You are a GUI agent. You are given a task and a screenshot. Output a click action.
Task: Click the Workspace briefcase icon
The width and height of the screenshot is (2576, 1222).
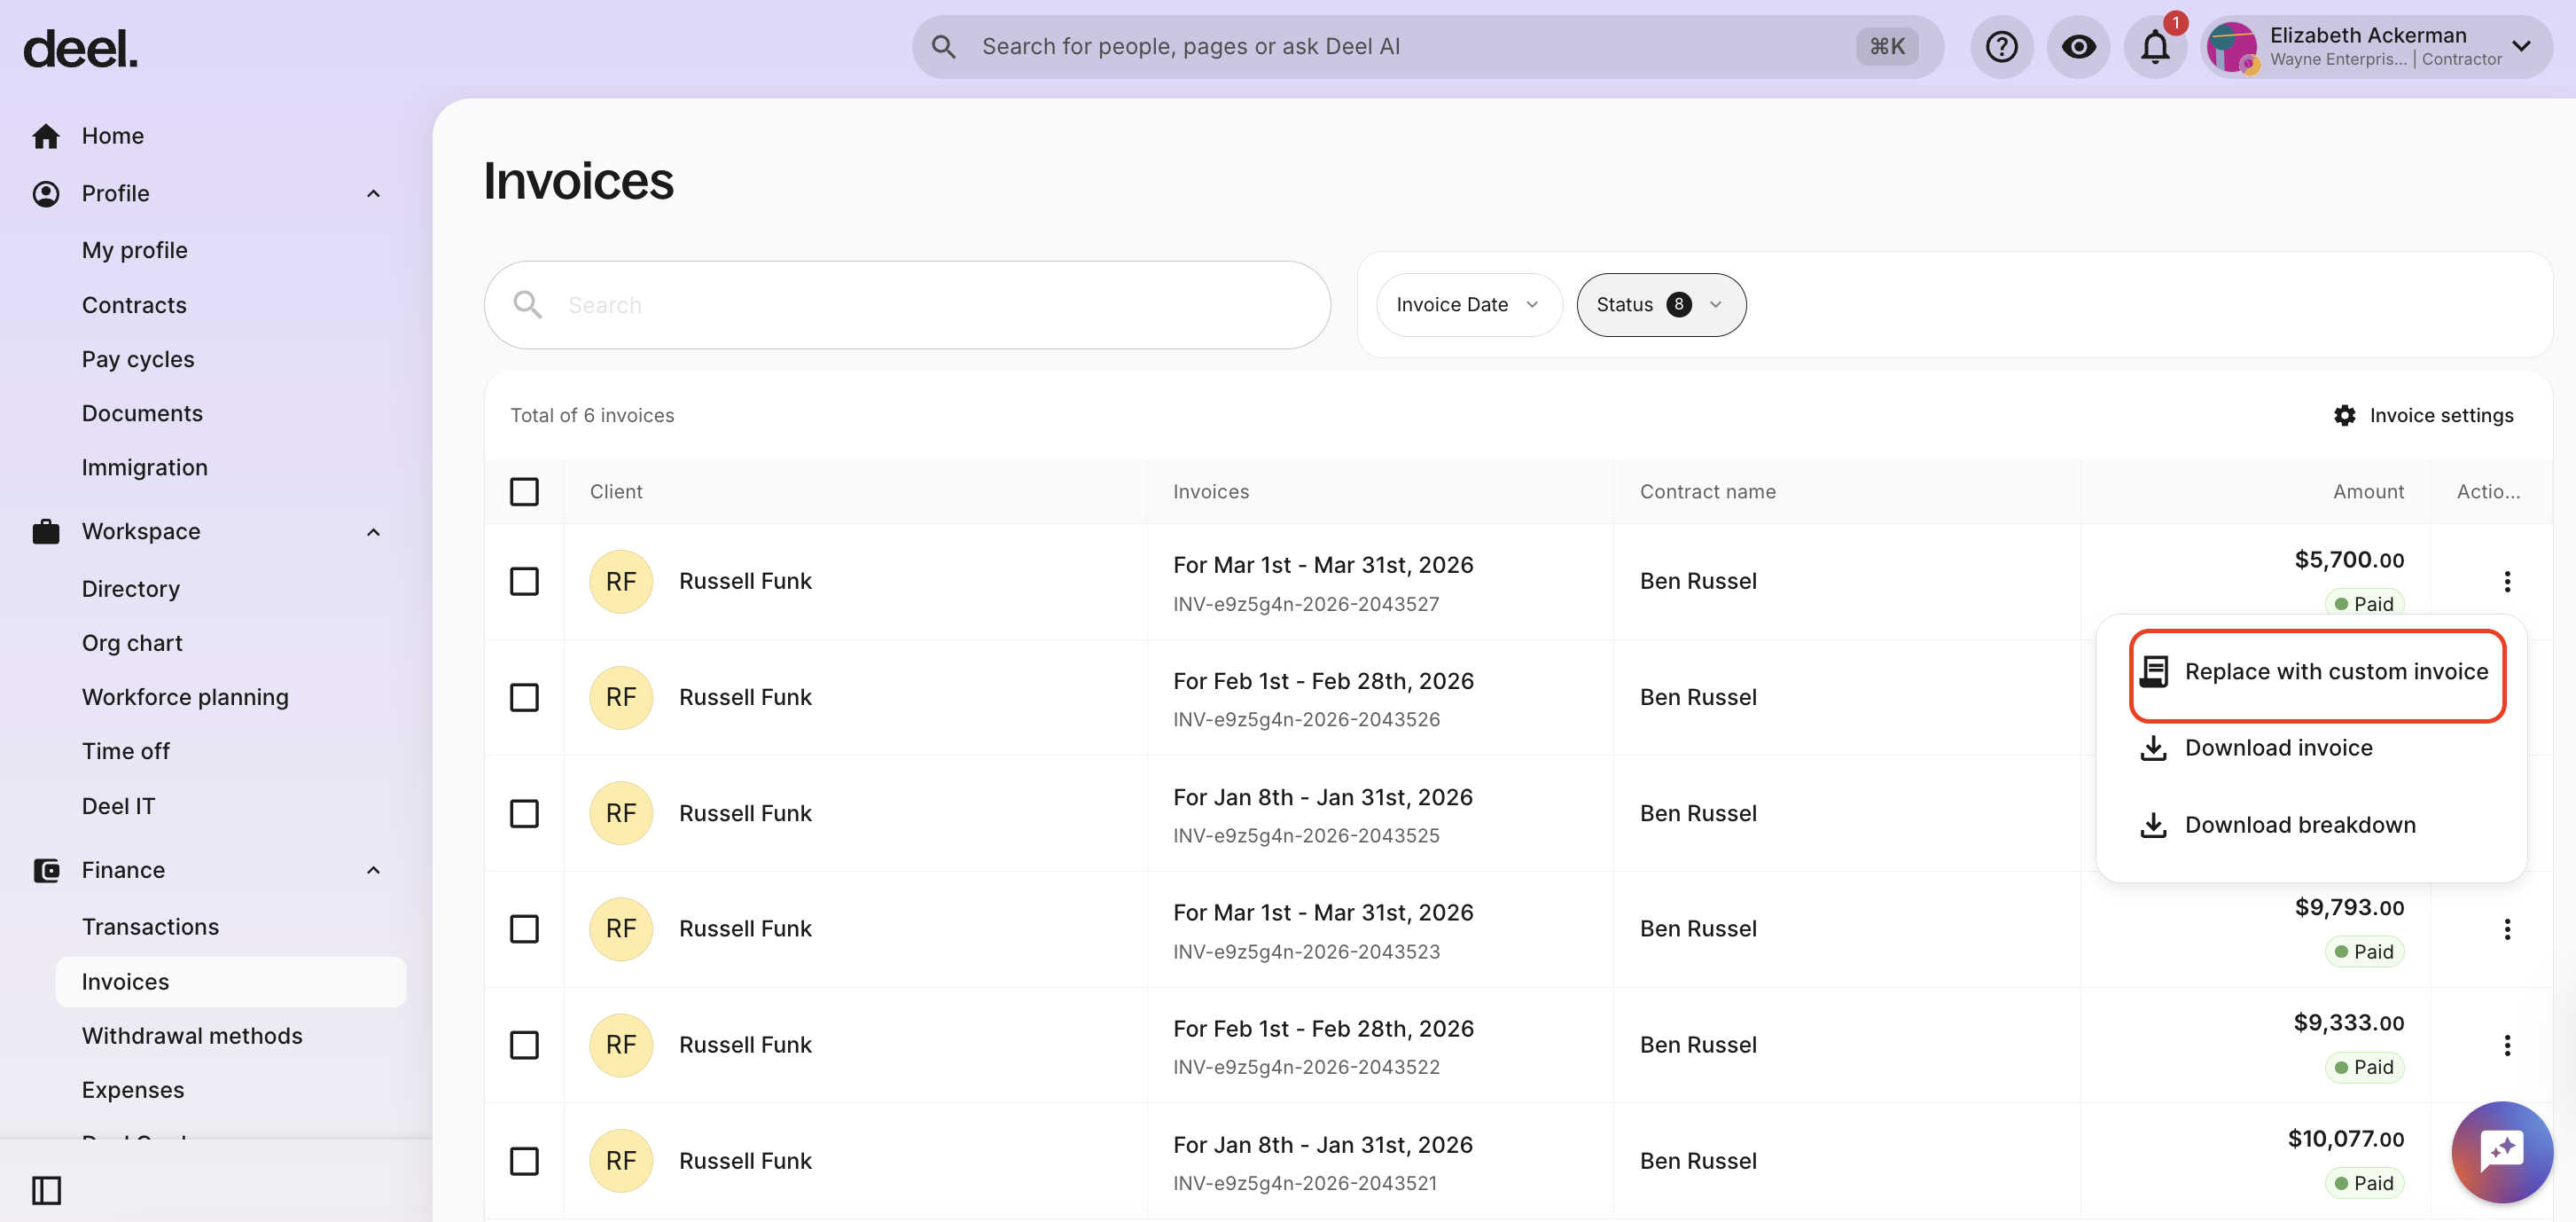[46, 532]
